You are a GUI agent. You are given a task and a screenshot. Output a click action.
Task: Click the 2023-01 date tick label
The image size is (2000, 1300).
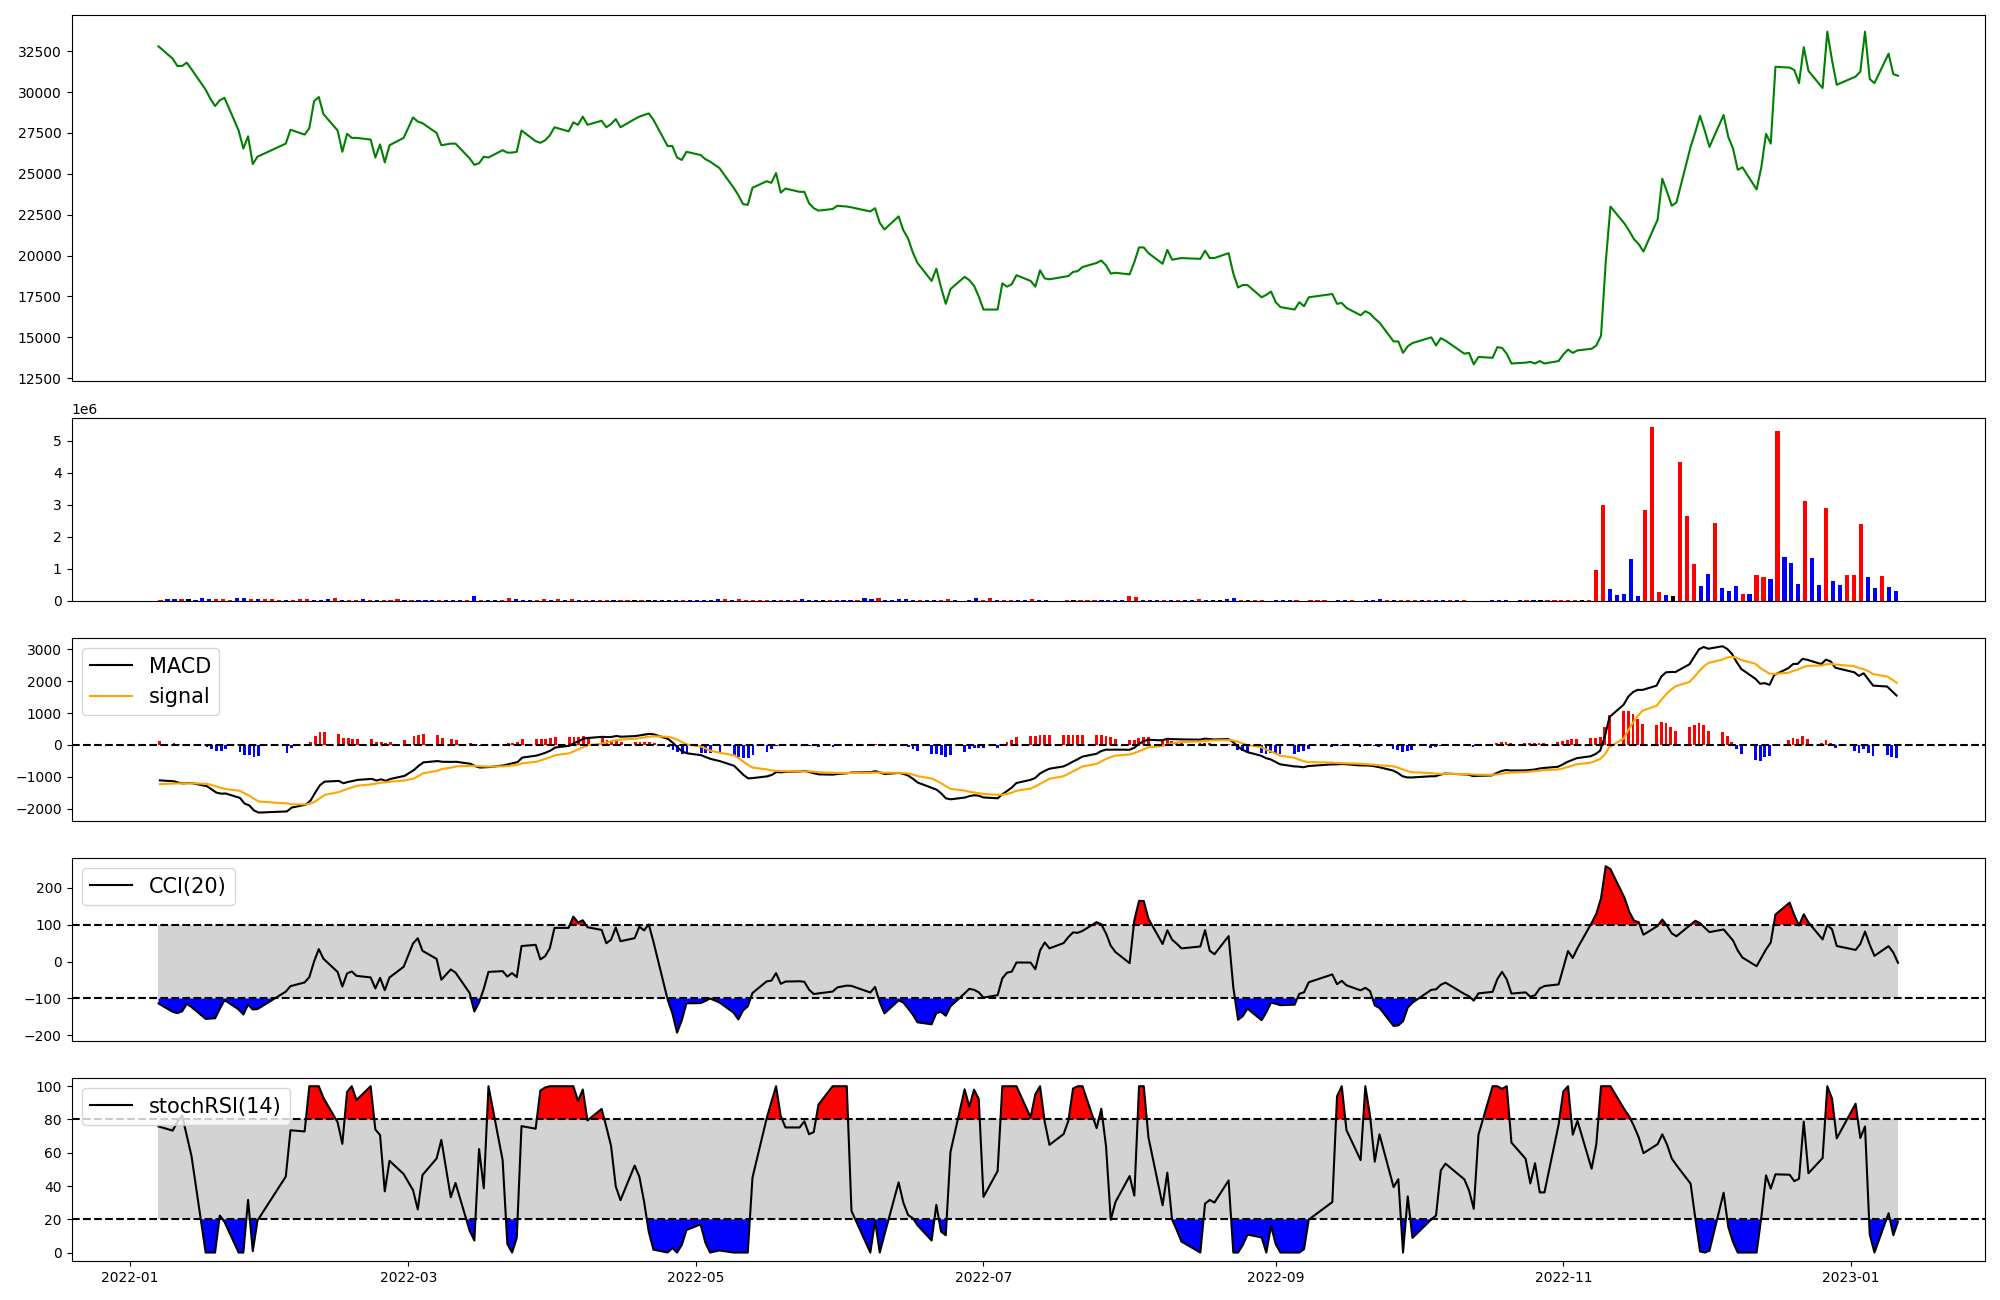[x=1851, y=1277]
